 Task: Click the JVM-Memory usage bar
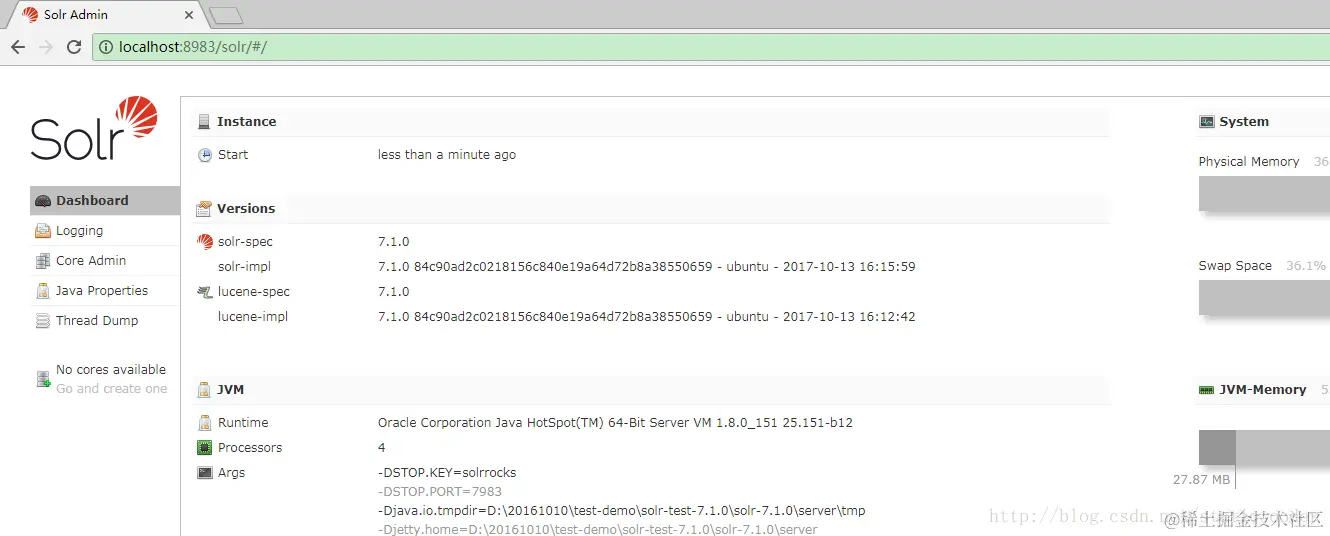pos(1264,447)
